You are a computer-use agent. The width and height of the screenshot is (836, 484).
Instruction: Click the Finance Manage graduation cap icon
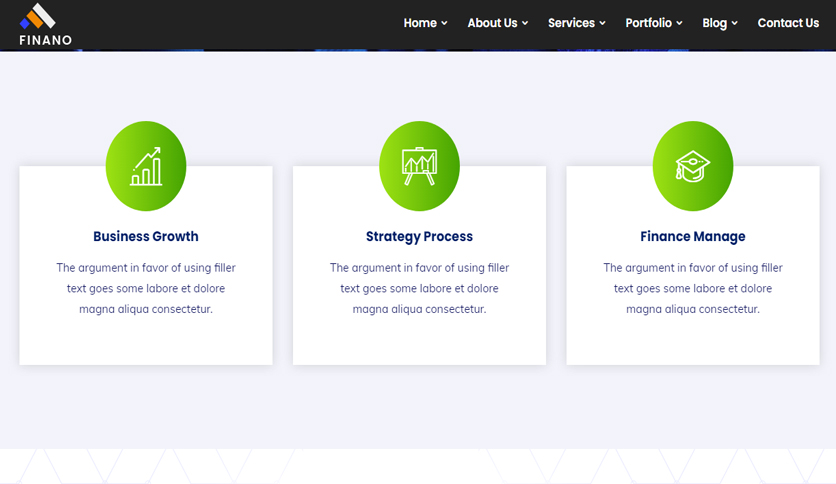(x=693, y=166)
